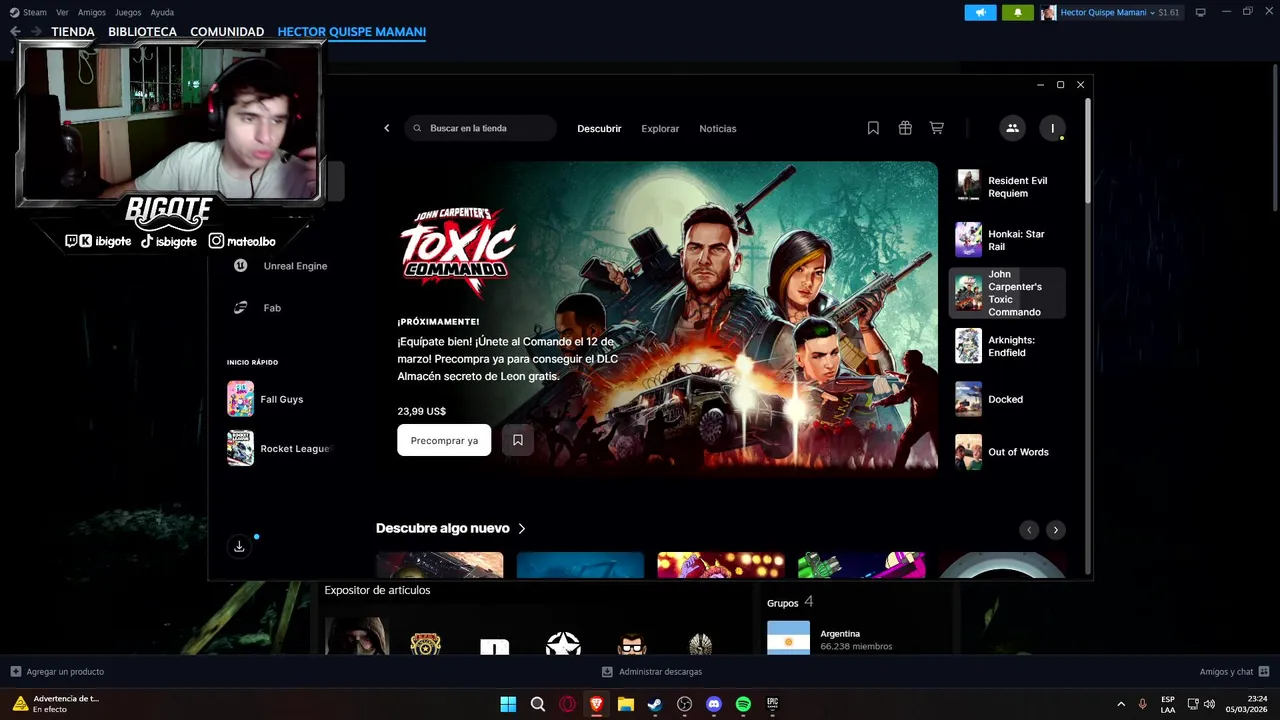This screenshot has height=720, width=1280.
Task: Open the HECTOR QUISPE MAMANI profile tab
Action: point(352,32)
